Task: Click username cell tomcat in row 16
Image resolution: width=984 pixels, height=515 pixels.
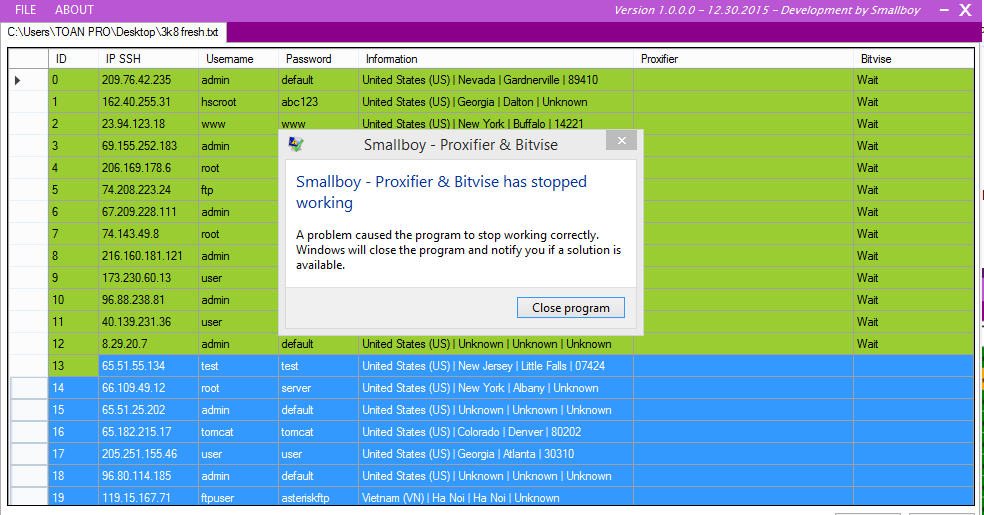Action: 238,432
